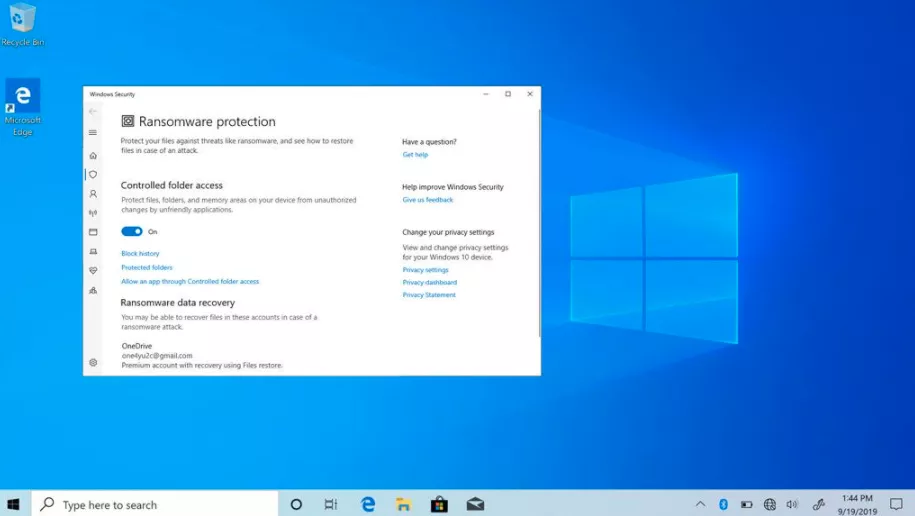Select the 'OneDrive' label text
This screenshot has height=516, width=915.
[x=137, y=346]
